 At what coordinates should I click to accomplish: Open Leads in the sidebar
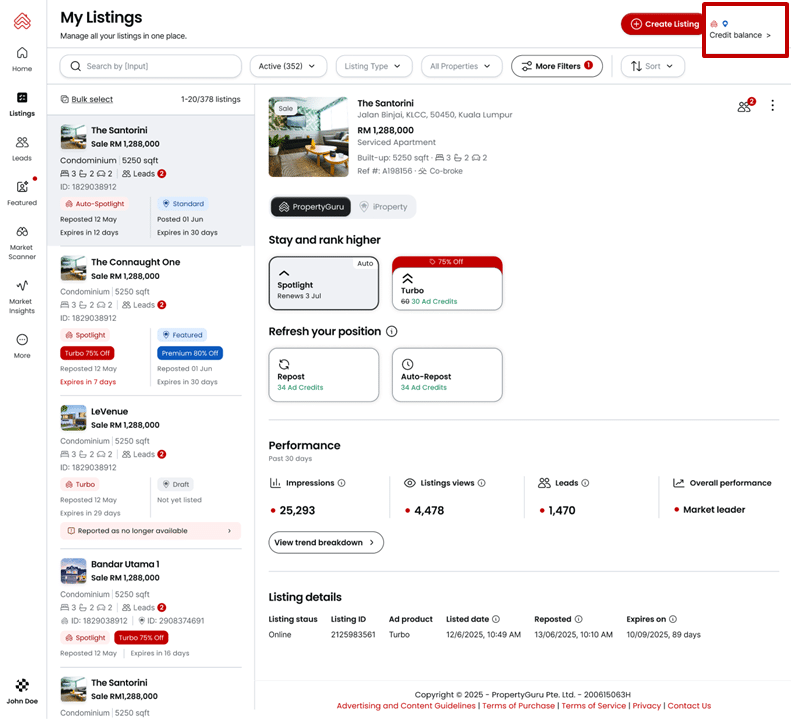[22, 148]
